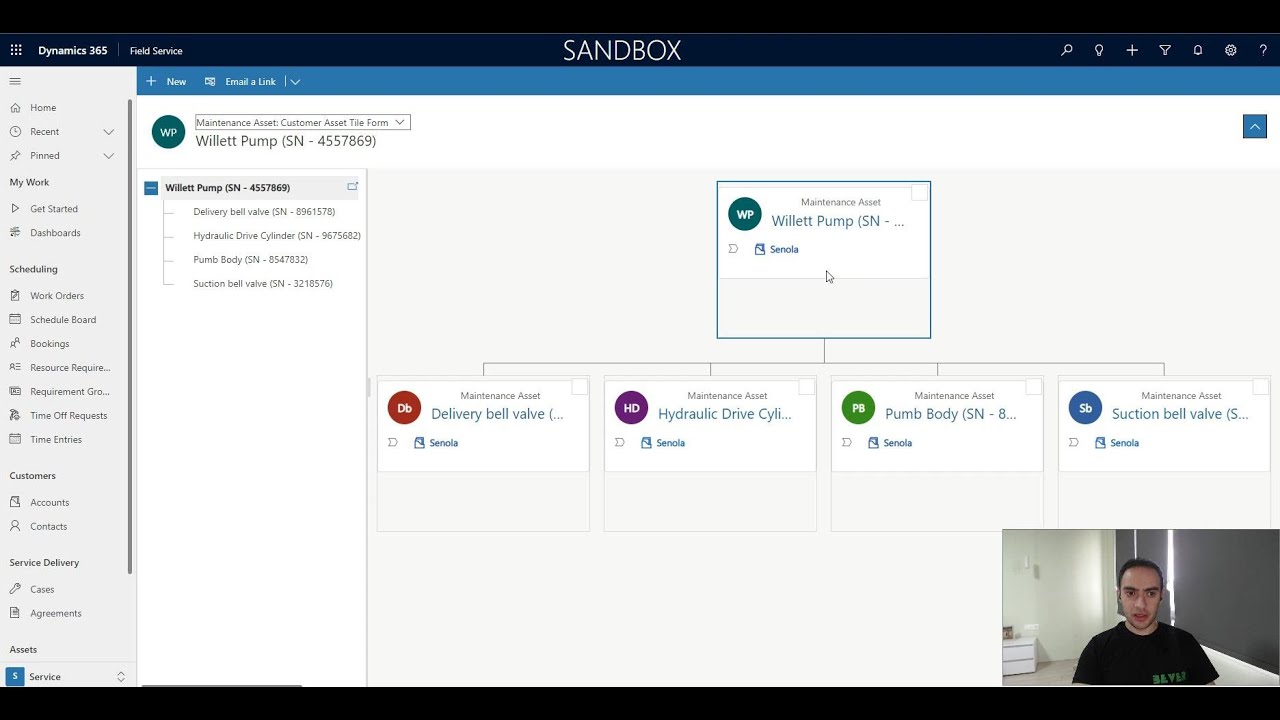Open Get Started in the sidebar
The image size is (1280, 720).
pyautogui.click(x=54, y=209)
